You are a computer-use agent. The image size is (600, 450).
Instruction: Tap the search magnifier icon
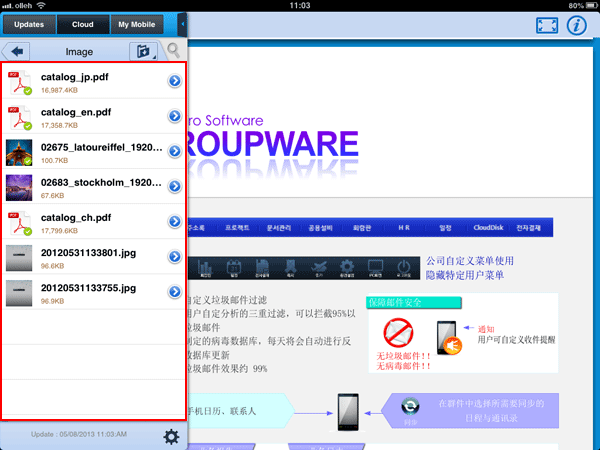coord(174,50)
